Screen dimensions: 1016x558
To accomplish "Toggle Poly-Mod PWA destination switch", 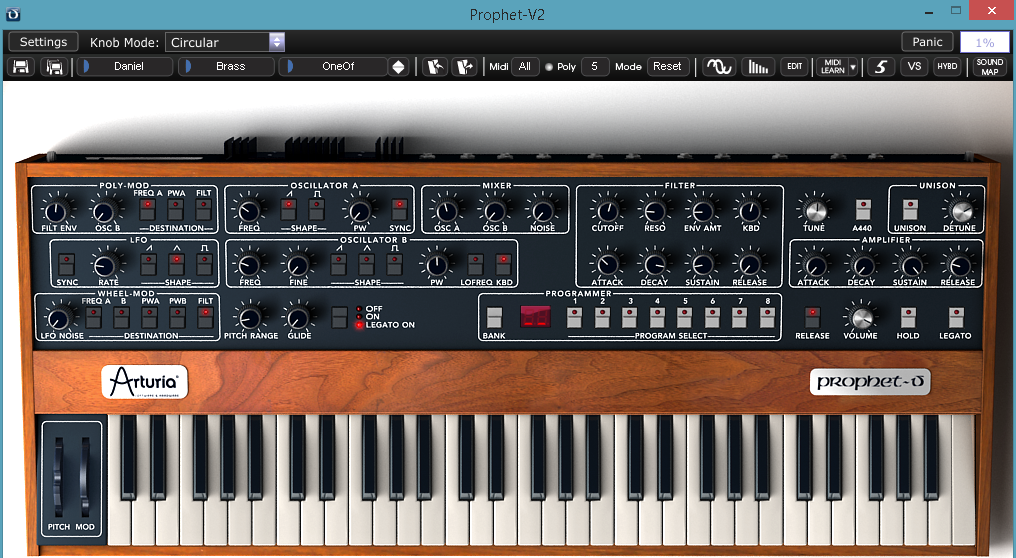I will [x=176, y=209].
